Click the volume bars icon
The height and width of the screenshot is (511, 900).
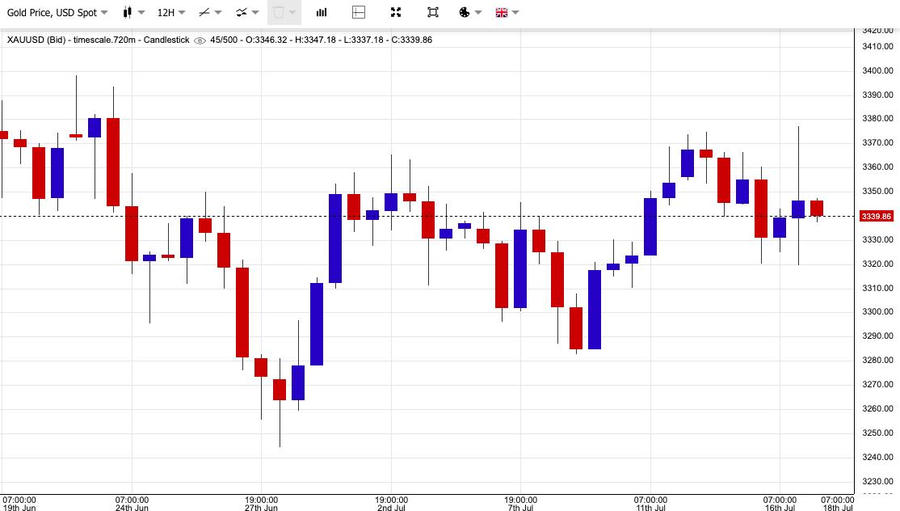coord(321,12)
